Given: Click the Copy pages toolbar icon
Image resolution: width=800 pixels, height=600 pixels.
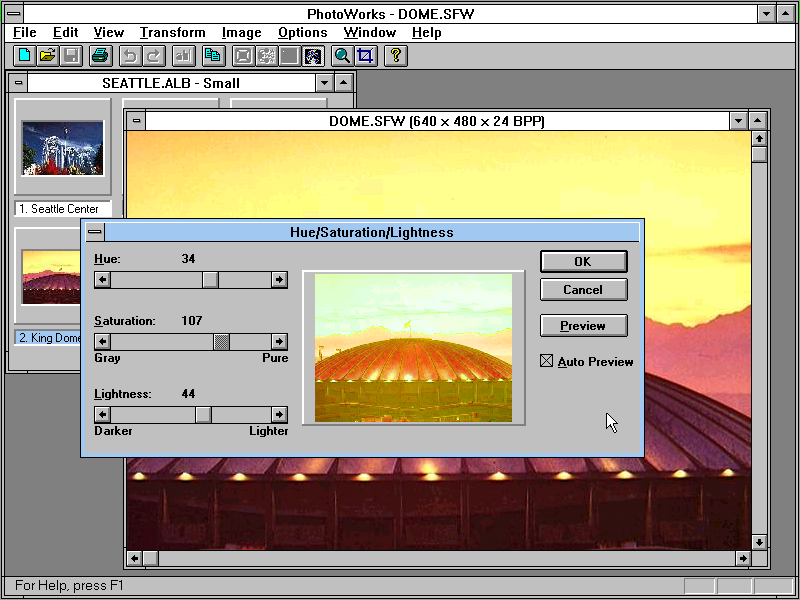Looking at the screenshot, I should click(213, 56).
